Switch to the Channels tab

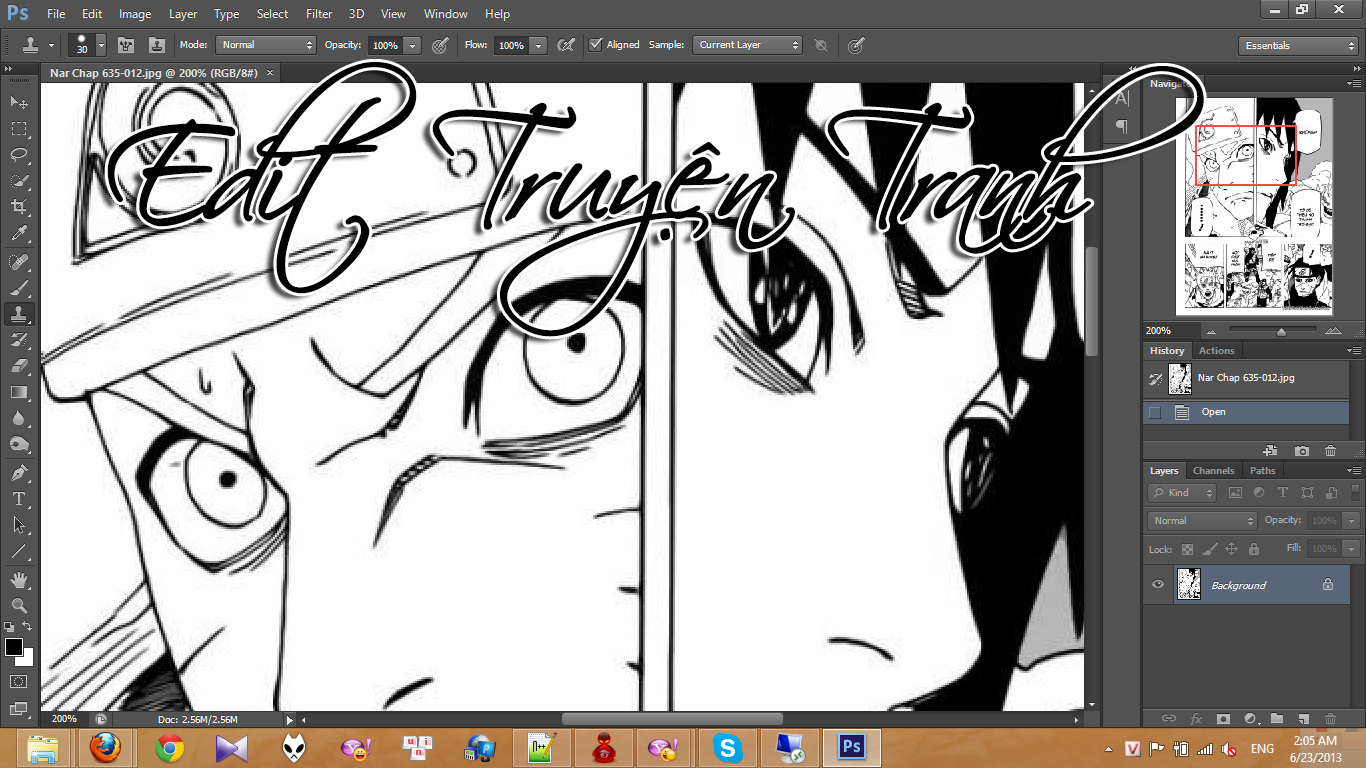point(1214,470)
